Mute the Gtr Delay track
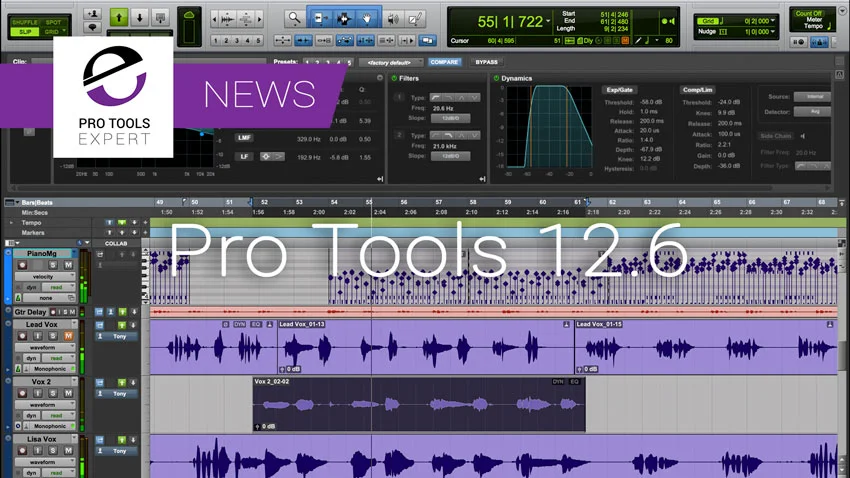850x478 pixels. coord(72,312)
